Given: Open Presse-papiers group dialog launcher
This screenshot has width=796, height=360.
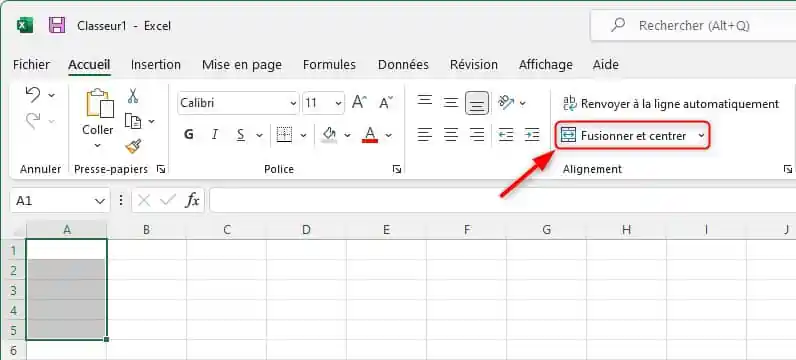Looking at the screenshot, I should 161,169.
